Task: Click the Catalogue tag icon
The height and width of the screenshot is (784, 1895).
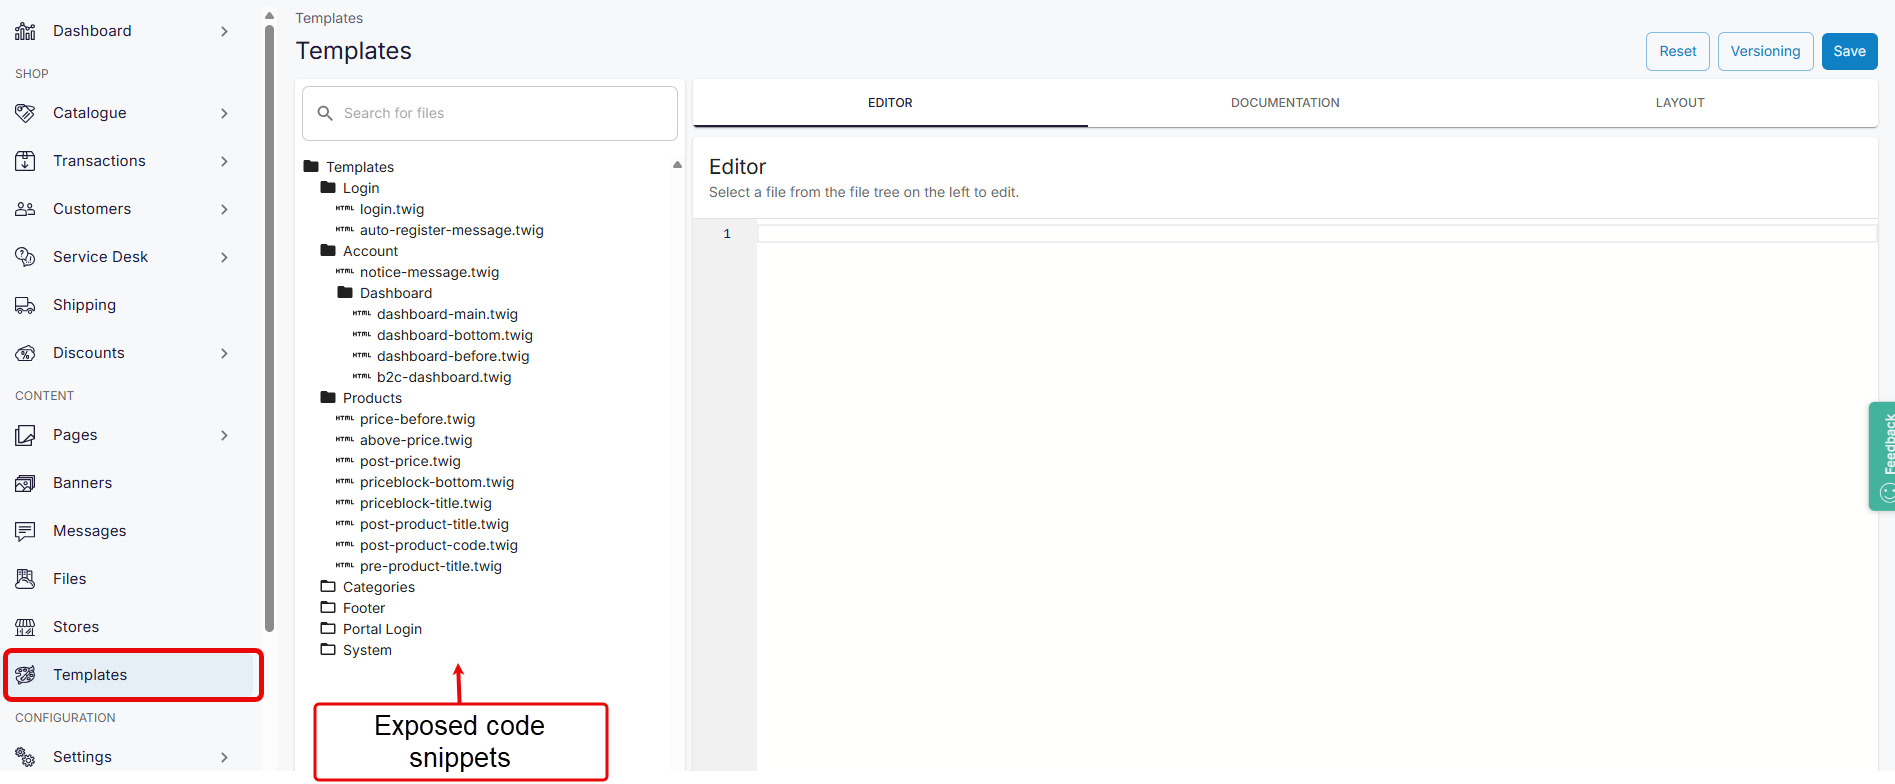Action: (25, 113)
